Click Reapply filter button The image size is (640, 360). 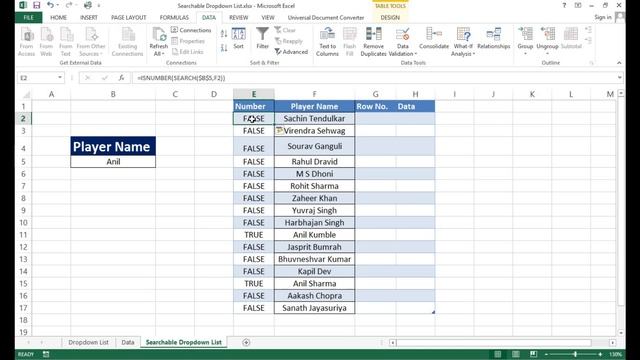[289, 41]
